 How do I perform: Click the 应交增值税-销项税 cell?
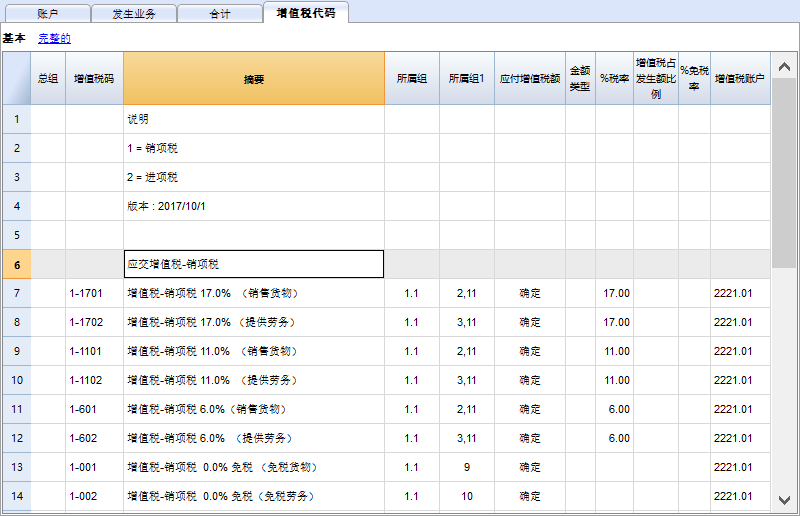tap(254, 264)
